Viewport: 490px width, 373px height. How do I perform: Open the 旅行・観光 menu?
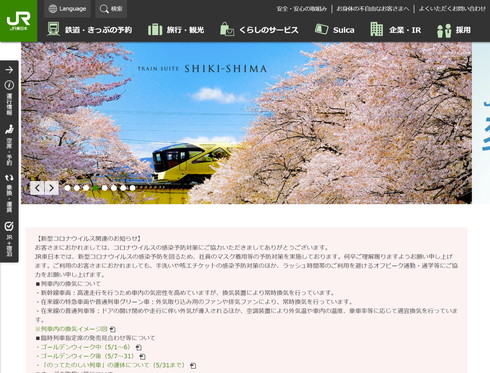pyautogui.click(x=176, y=30)
